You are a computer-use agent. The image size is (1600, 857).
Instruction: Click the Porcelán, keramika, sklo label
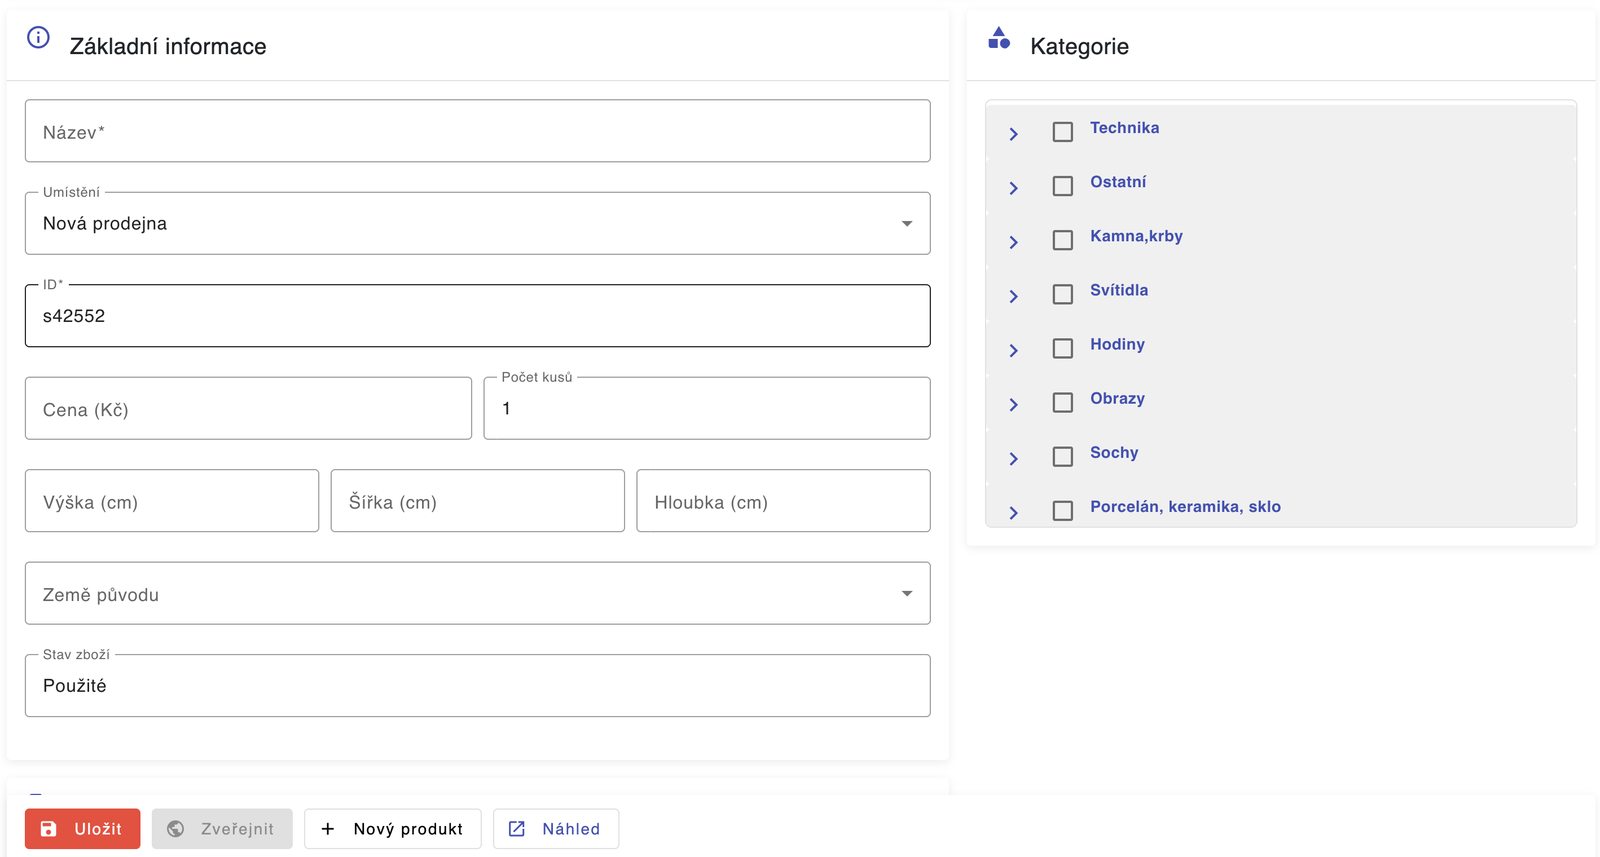[x=1185, y=506]
